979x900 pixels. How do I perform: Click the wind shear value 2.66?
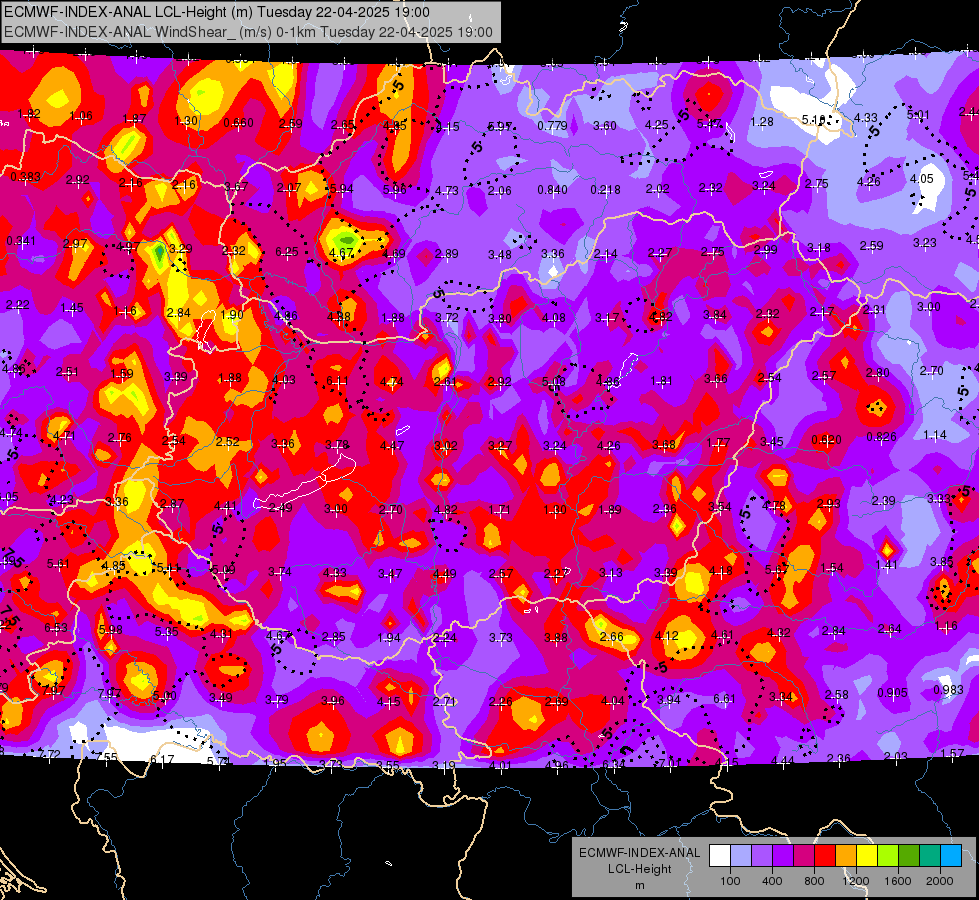click(611, 636)
